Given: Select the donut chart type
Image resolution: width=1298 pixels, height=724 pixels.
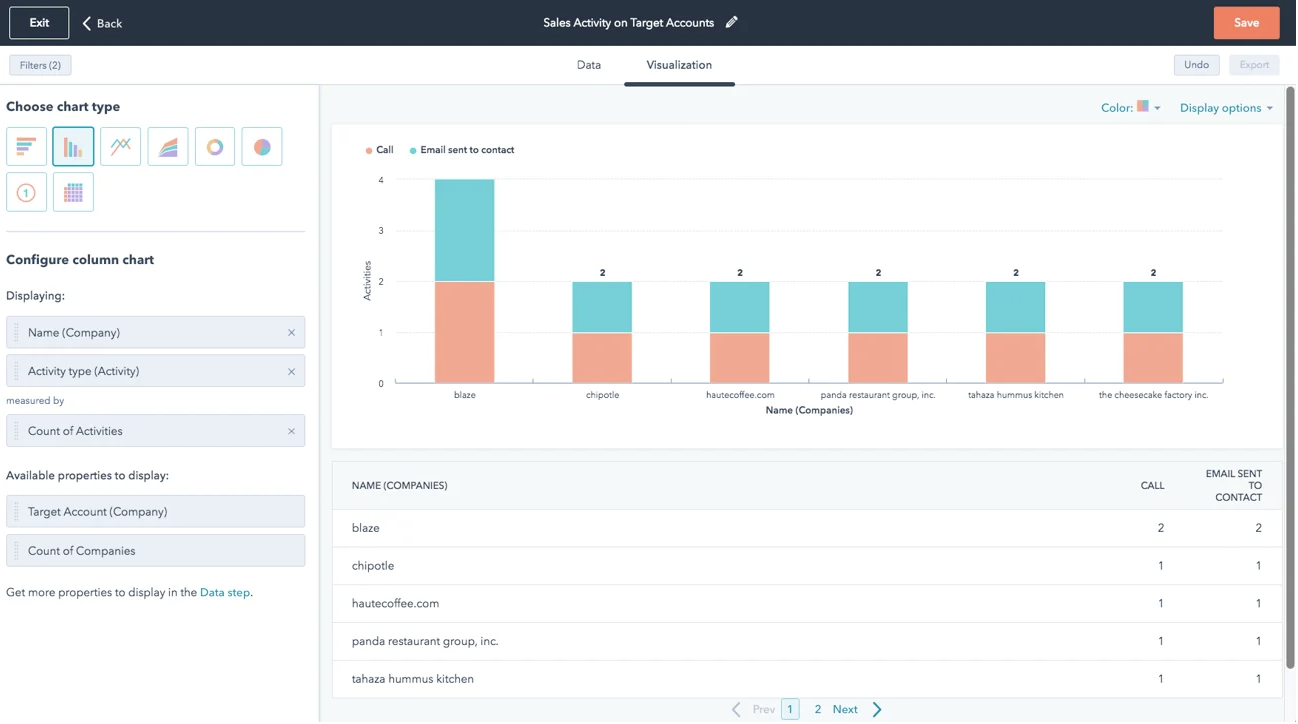Looking at the screenshot, I should [215, 147].
